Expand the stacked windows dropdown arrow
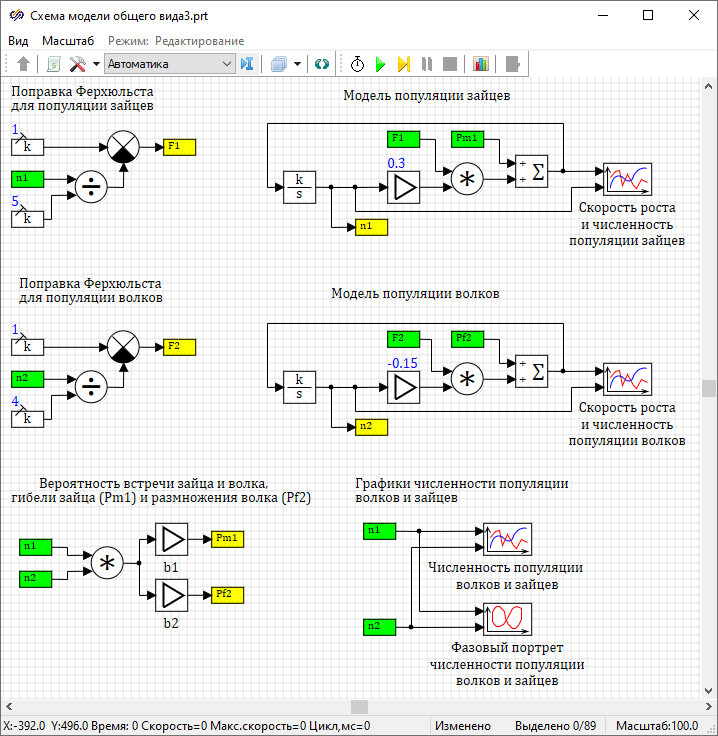 (297, 64)
